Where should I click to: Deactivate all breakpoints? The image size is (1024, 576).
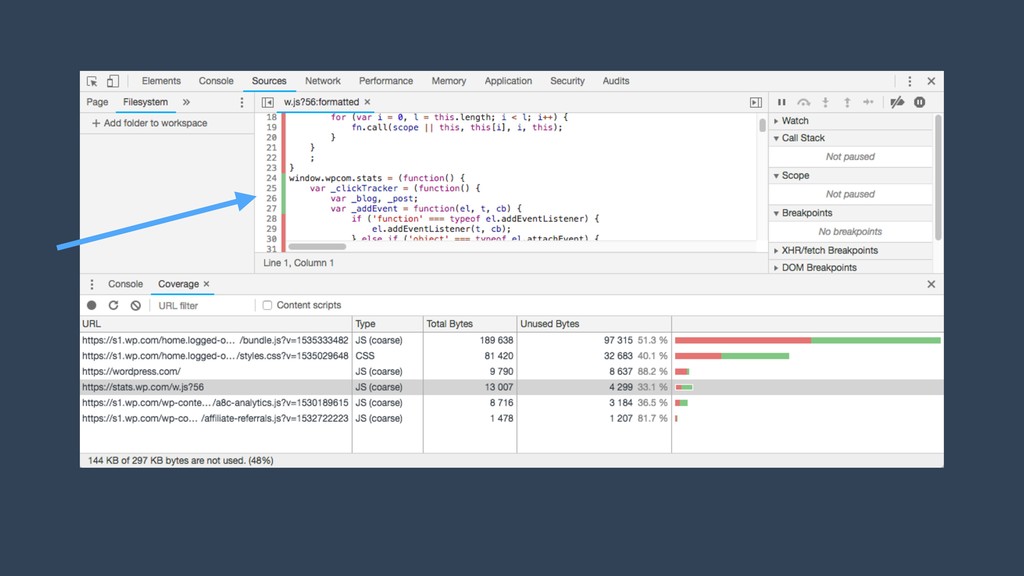point(897,102)
